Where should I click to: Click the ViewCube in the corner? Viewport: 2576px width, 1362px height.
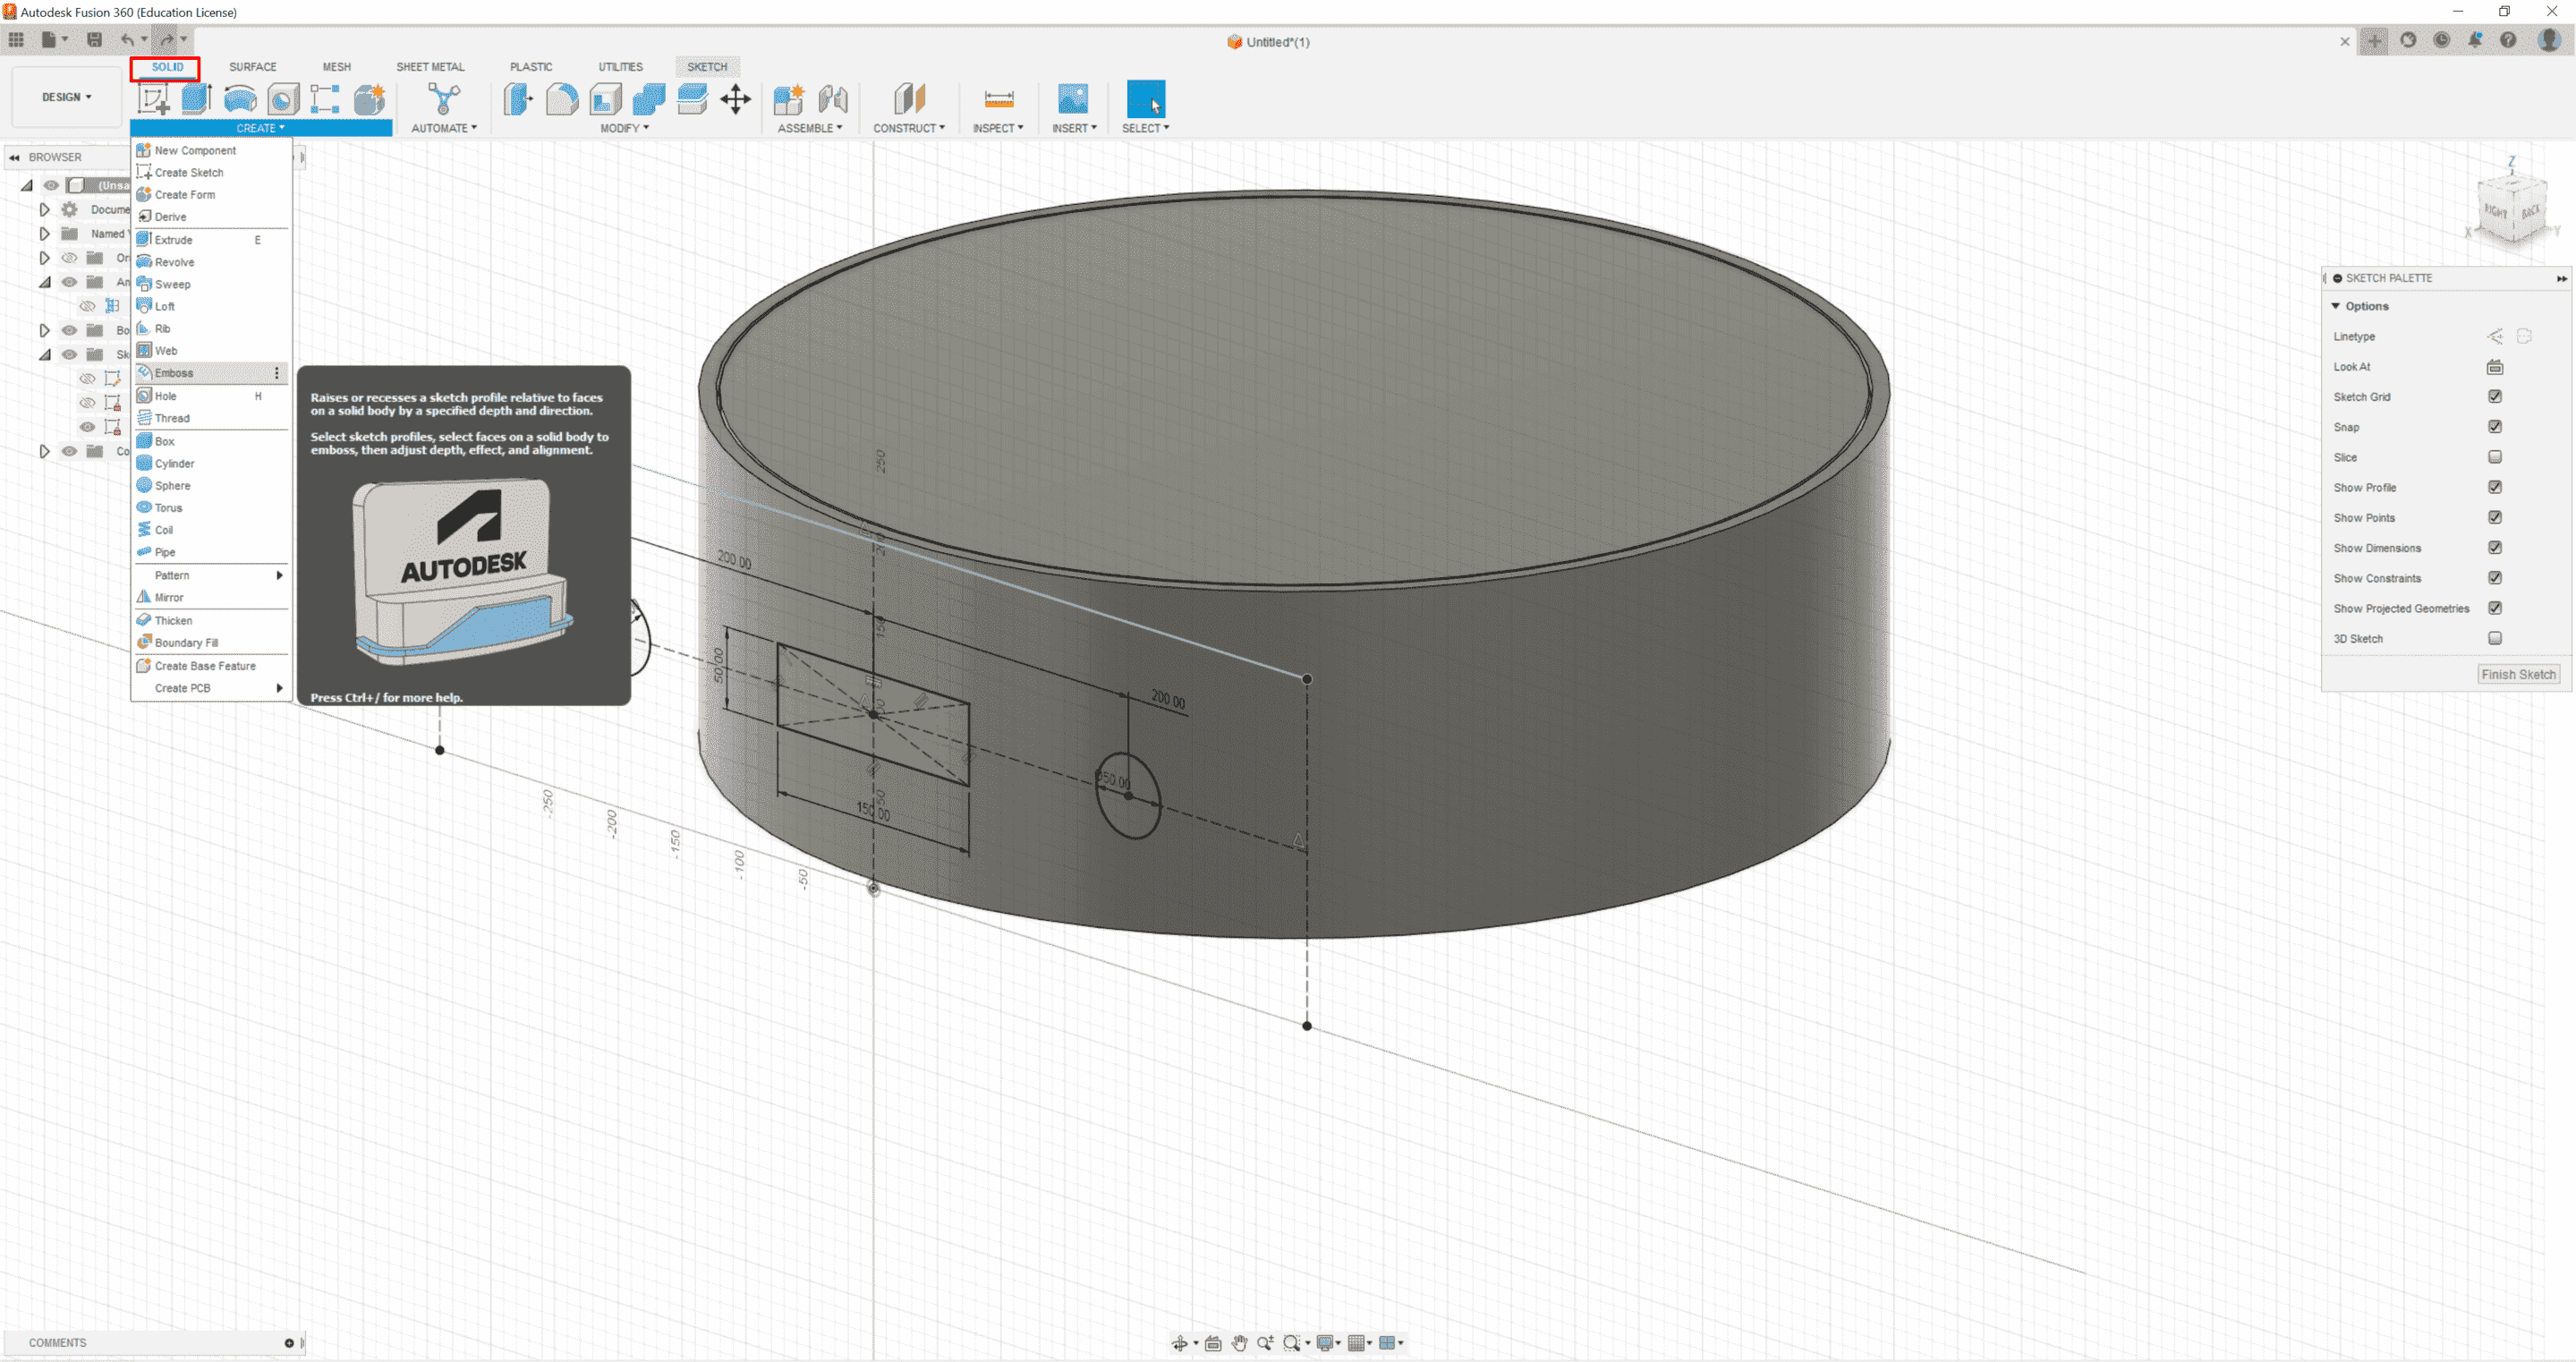(2511, 209)
